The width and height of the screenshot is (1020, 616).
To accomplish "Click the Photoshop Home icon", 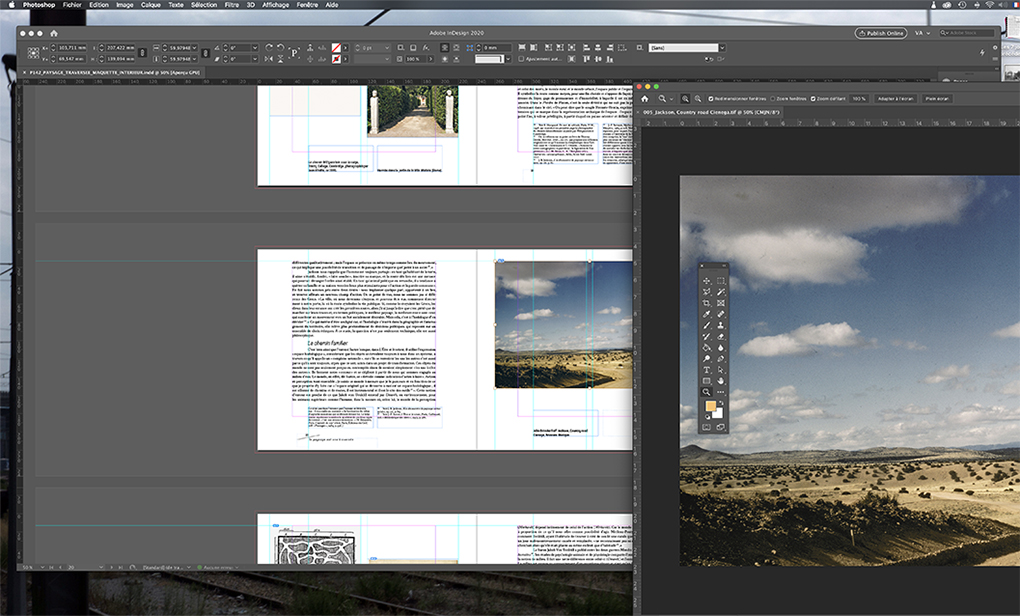I will point(645,98).
